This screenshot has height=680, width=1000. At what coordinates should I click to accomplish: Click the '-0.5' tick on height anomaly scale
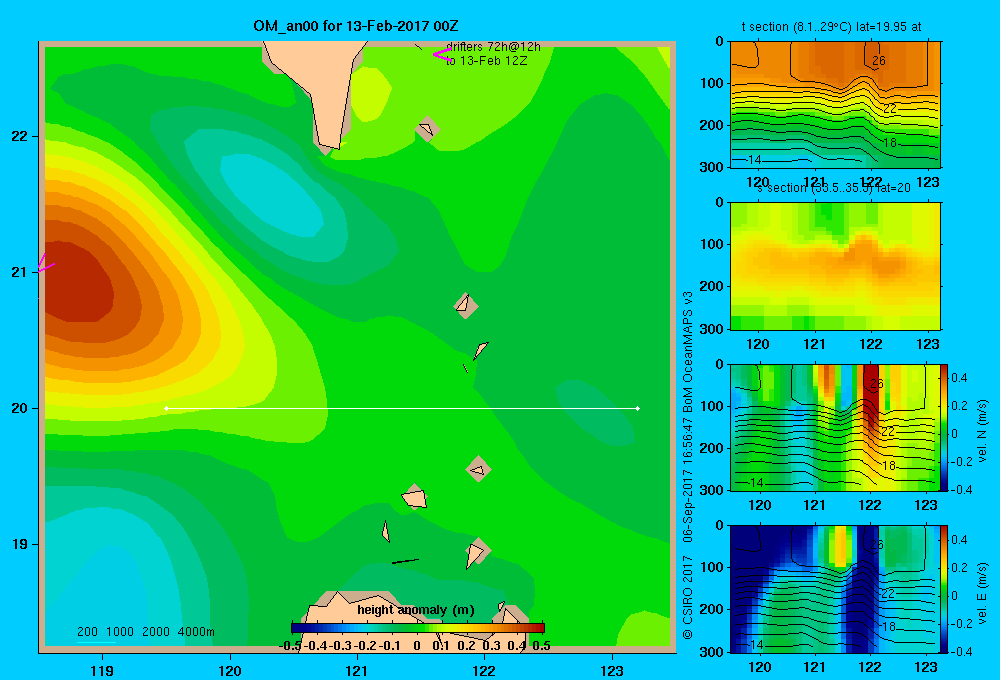[290, 646]
